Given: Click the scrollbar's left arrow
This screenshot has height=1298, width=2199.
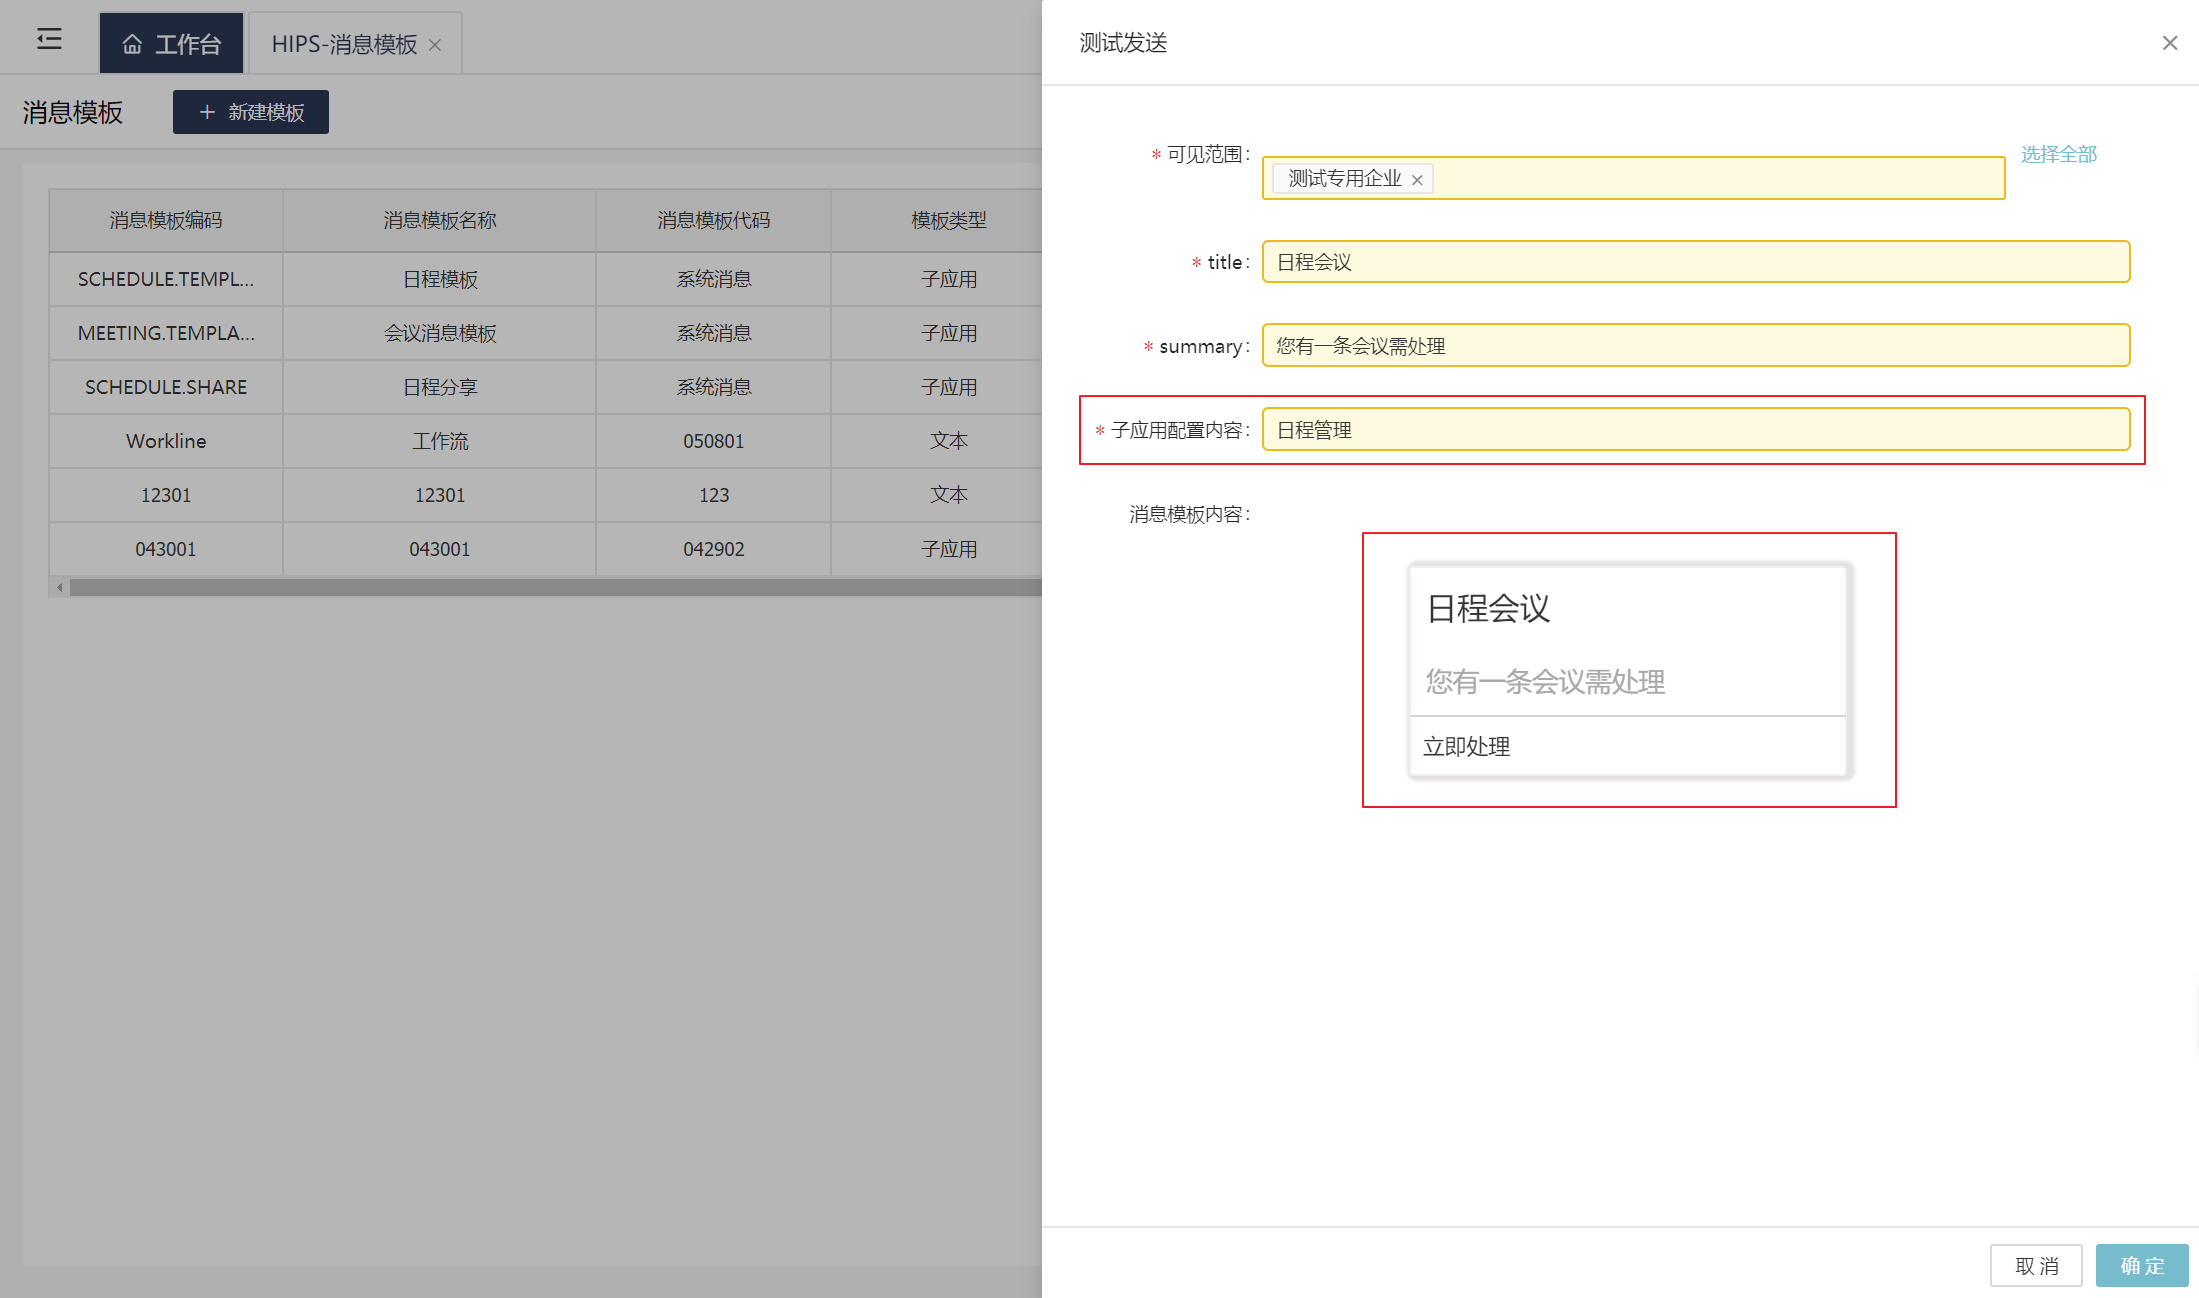Looking at the screenshot, I should tap(60, 588).
